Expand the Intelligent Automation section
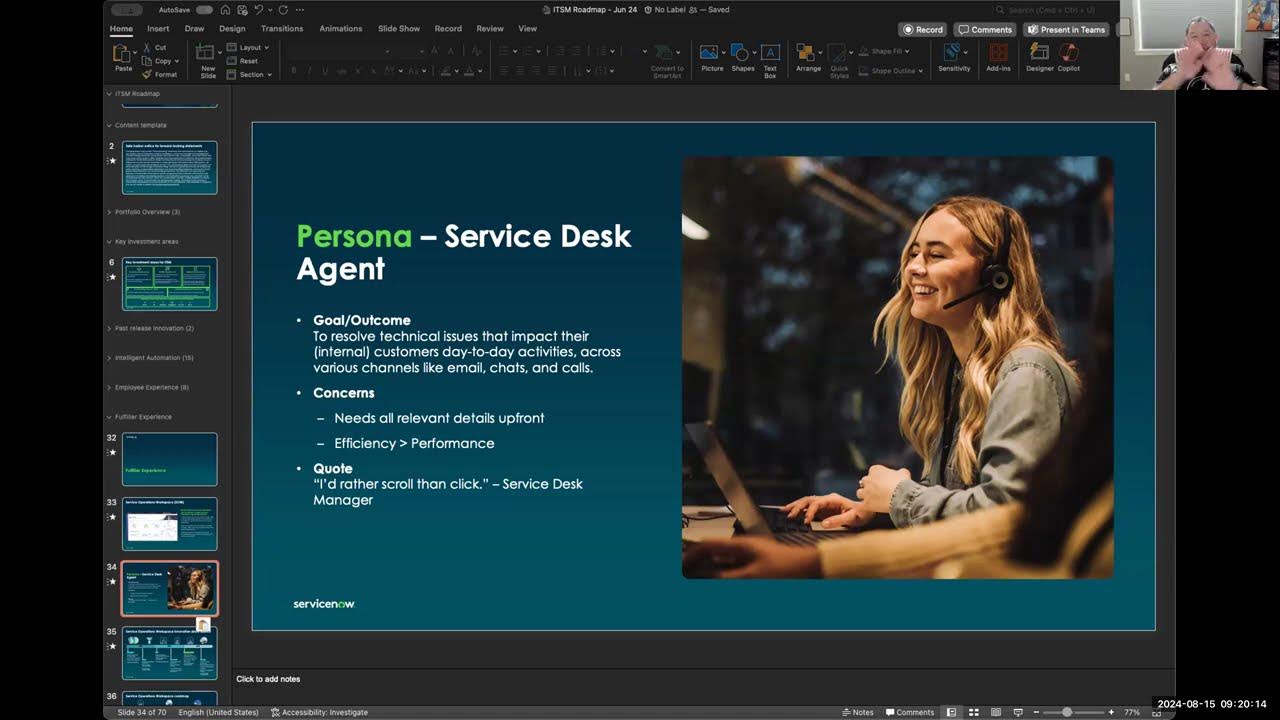The width and height of the screenshot is (1280, 720). (110, 358)
